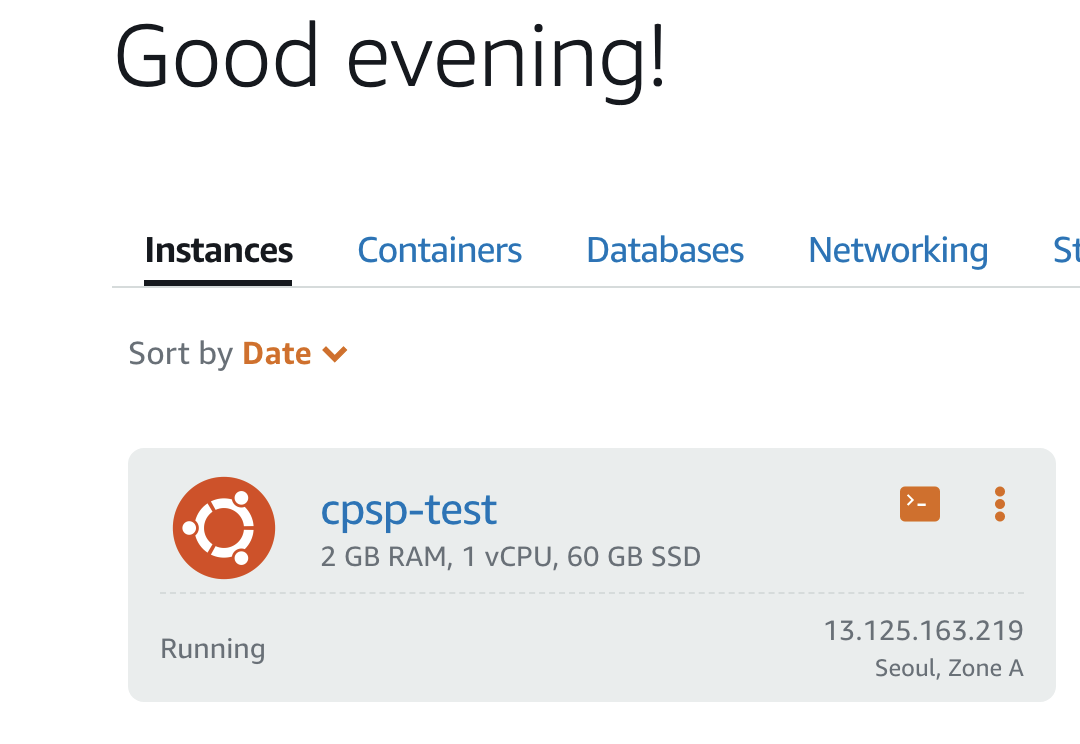Go to the Databases tab
The image size is (1080, 744).
[665, 250]
